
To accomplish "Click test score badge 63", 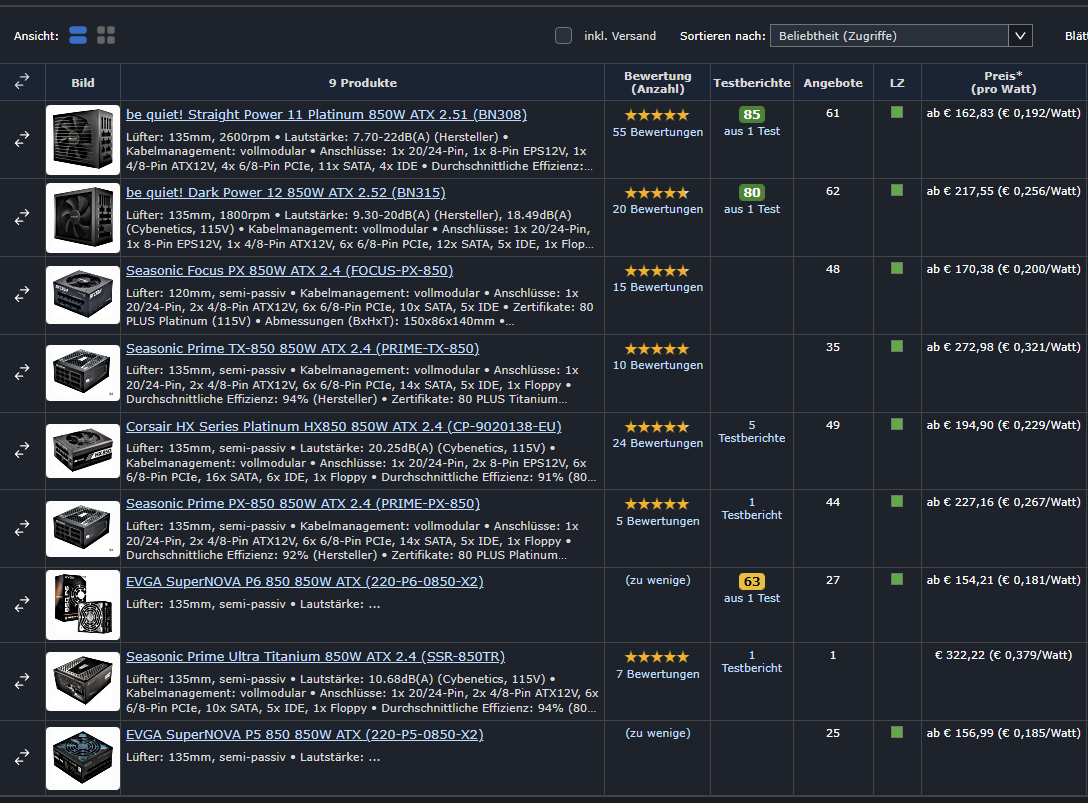I will (x=751, y=582).
